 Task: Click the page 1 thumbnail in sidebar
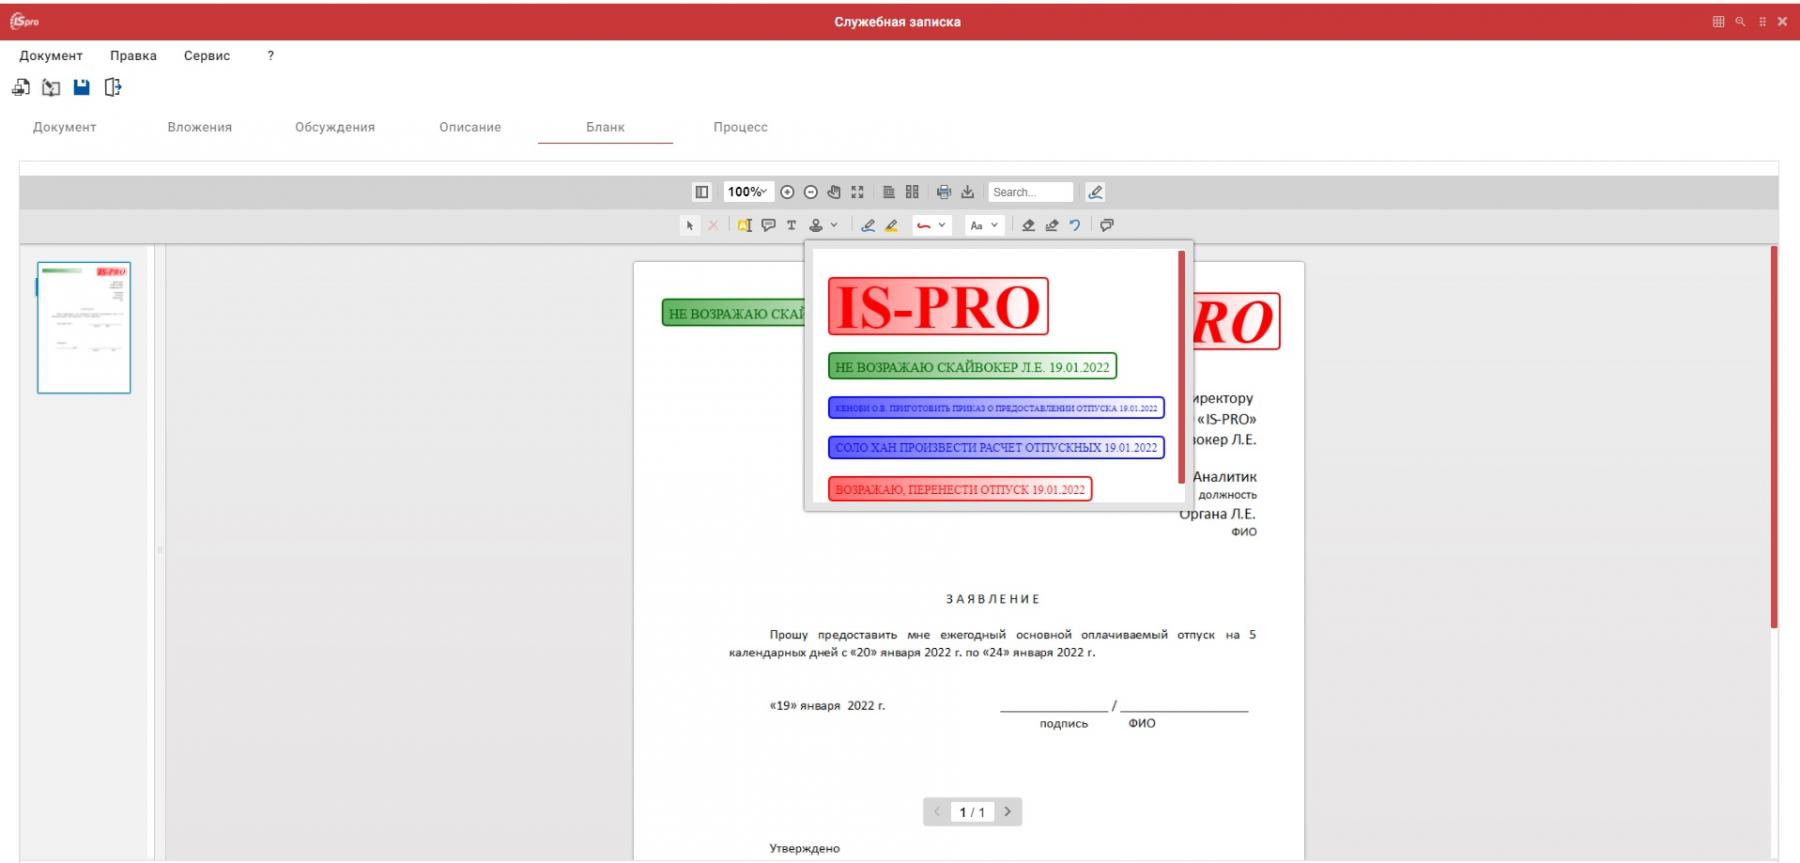click(x=84, y=328)
